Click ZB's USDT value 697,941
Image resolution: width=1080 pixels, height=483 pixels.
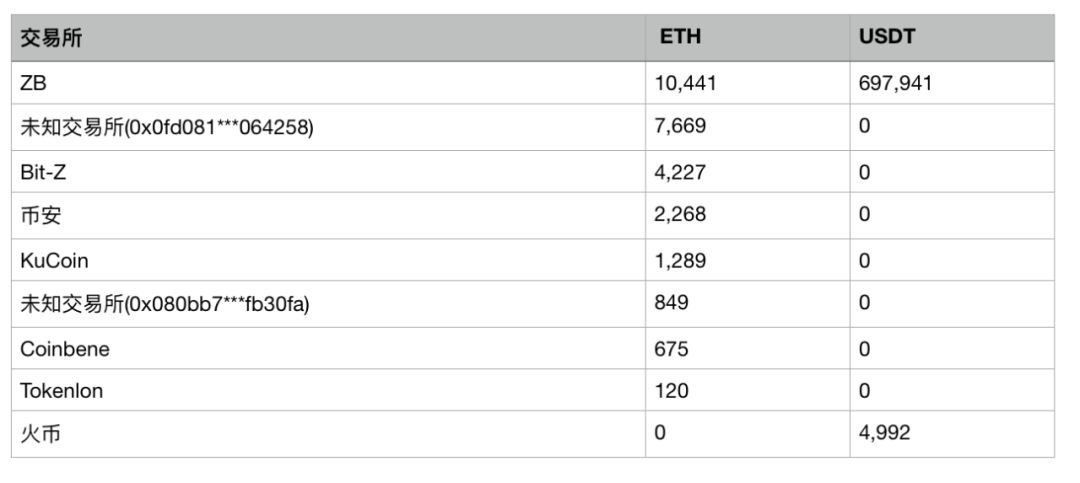point(895,83)
